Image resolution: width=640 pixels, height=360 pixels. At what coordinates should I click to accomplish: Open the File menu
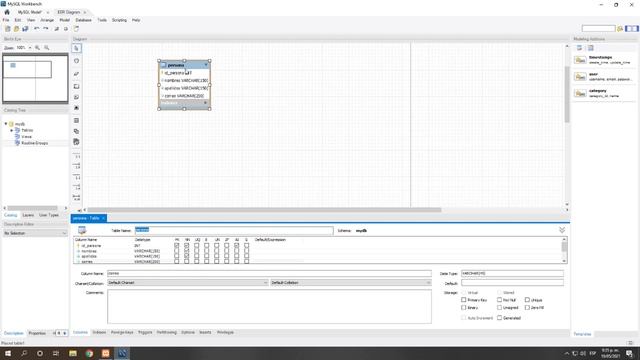tap(6, 20)
